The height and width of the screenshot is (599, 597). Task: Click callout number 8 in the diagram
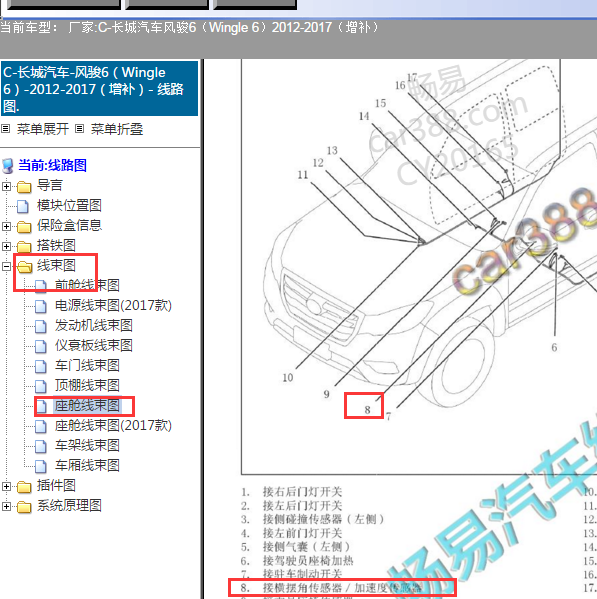(x=367, y=410)
